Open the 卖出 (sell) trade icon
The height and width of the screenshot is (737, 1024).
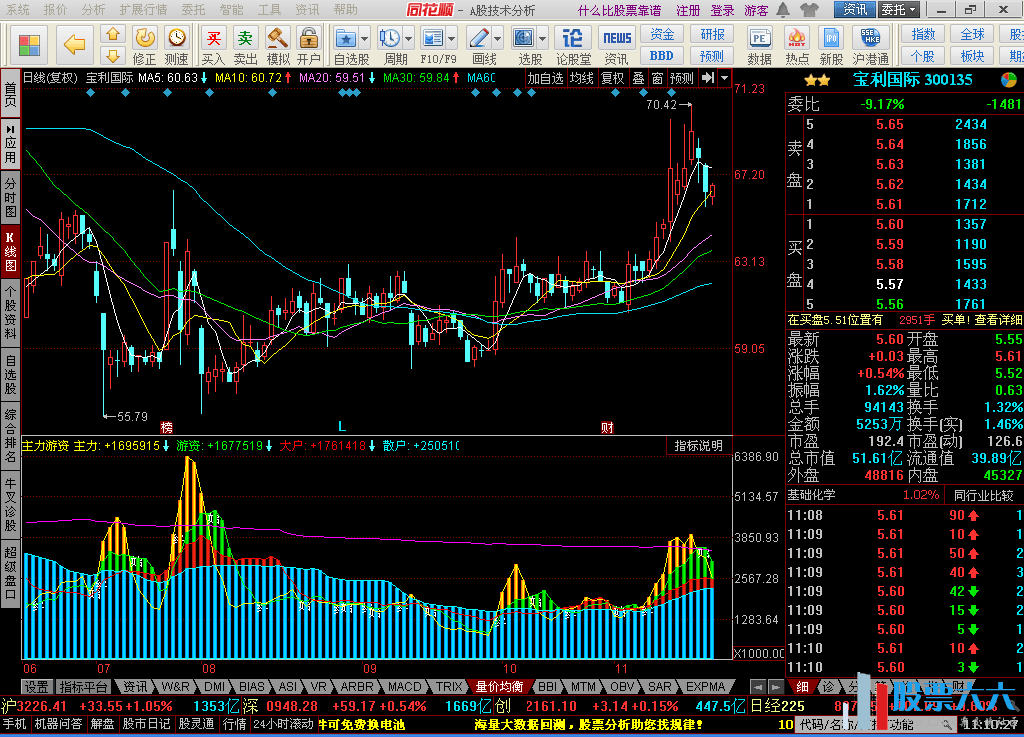click(245, 40)
